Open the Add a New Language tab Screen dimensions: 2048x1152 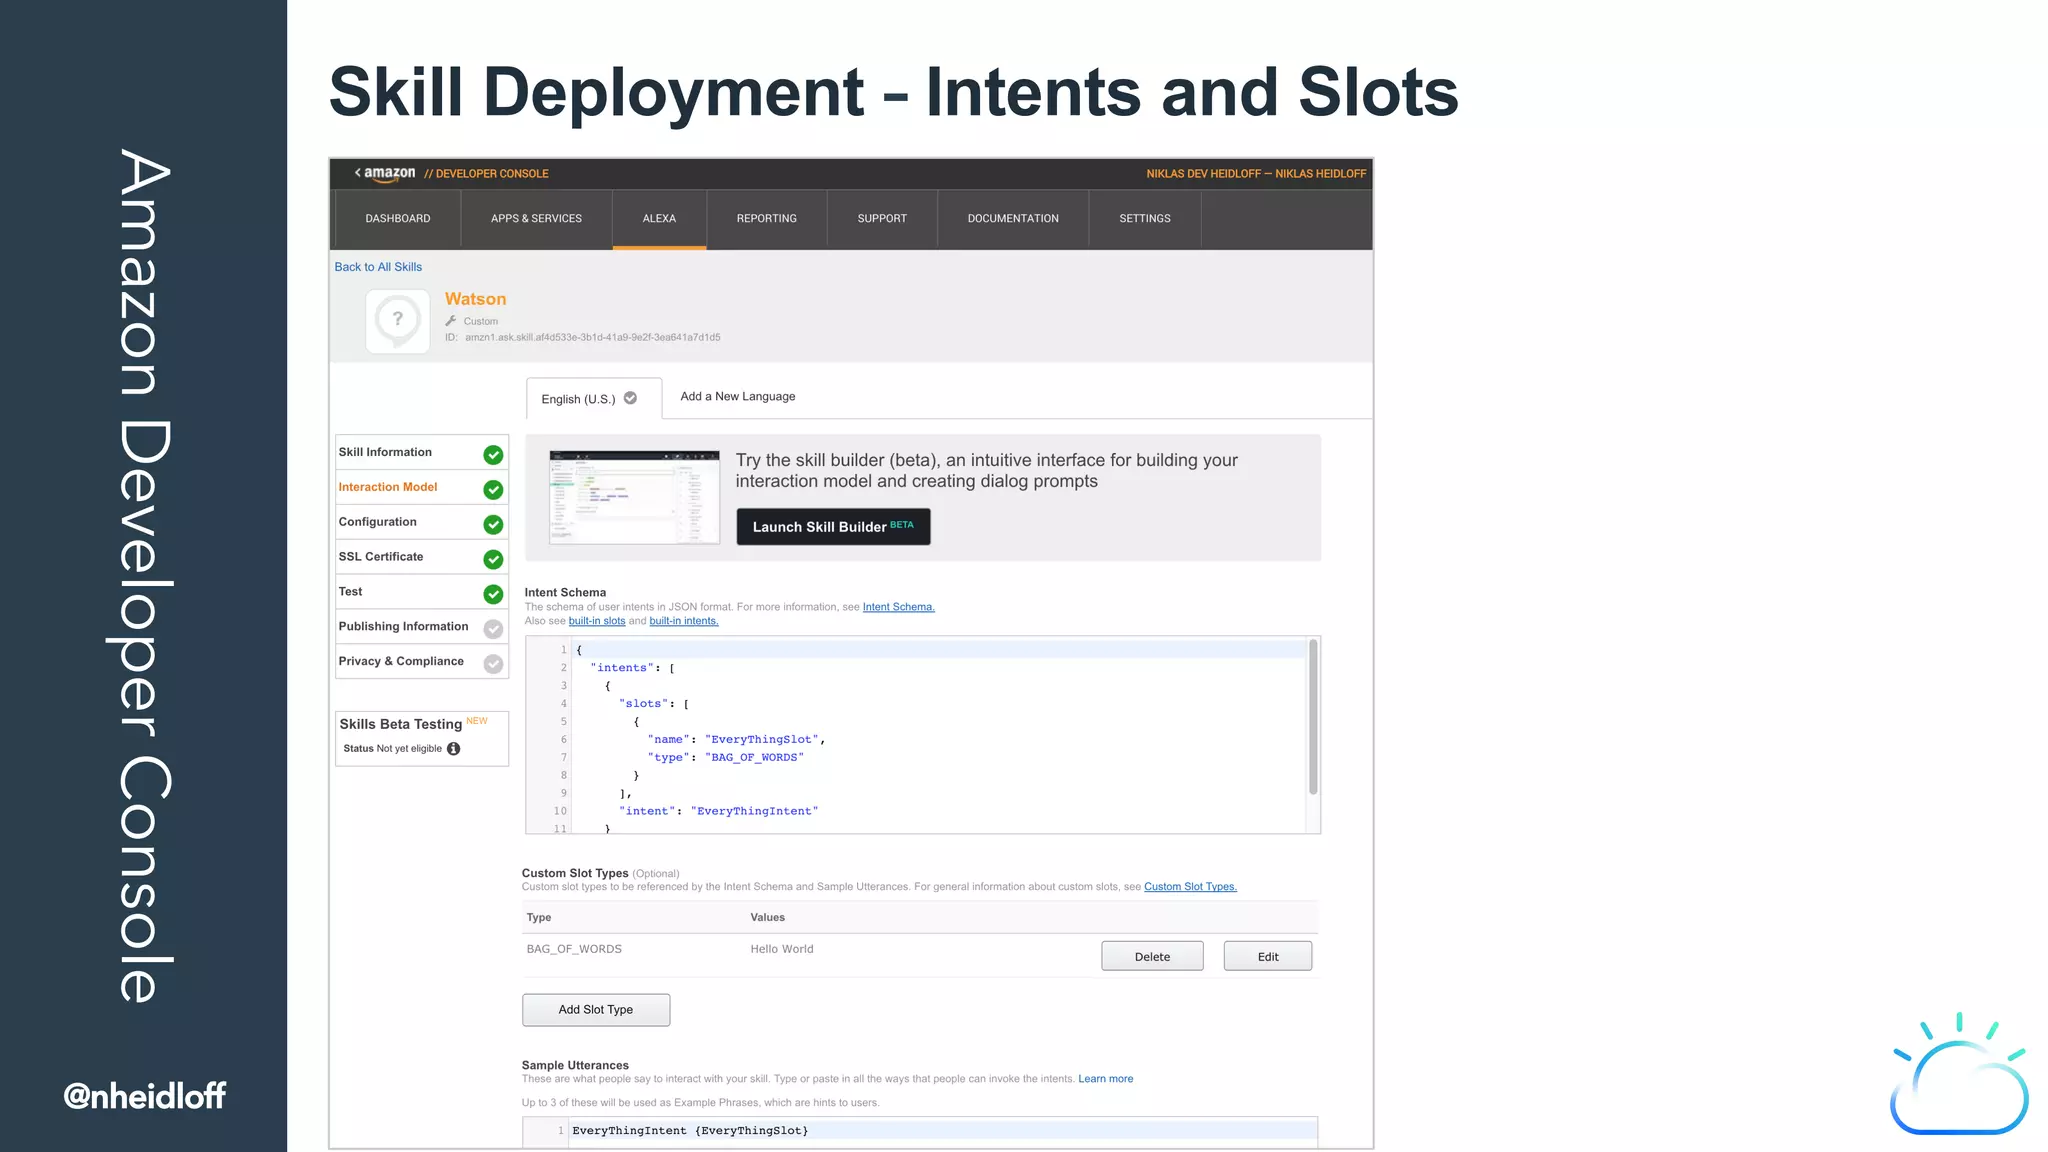[738, 397]
